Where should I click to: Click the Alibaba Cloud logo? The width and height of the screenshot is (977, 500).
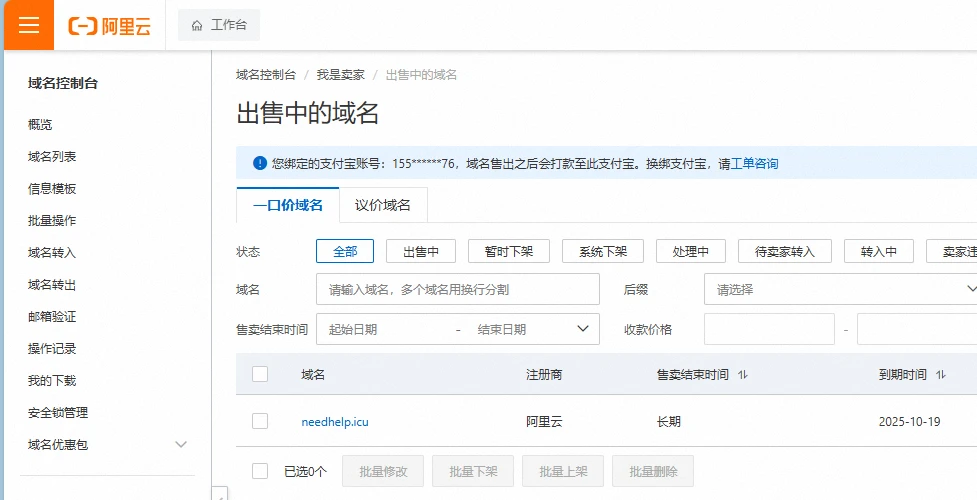[x=110, y=26]
